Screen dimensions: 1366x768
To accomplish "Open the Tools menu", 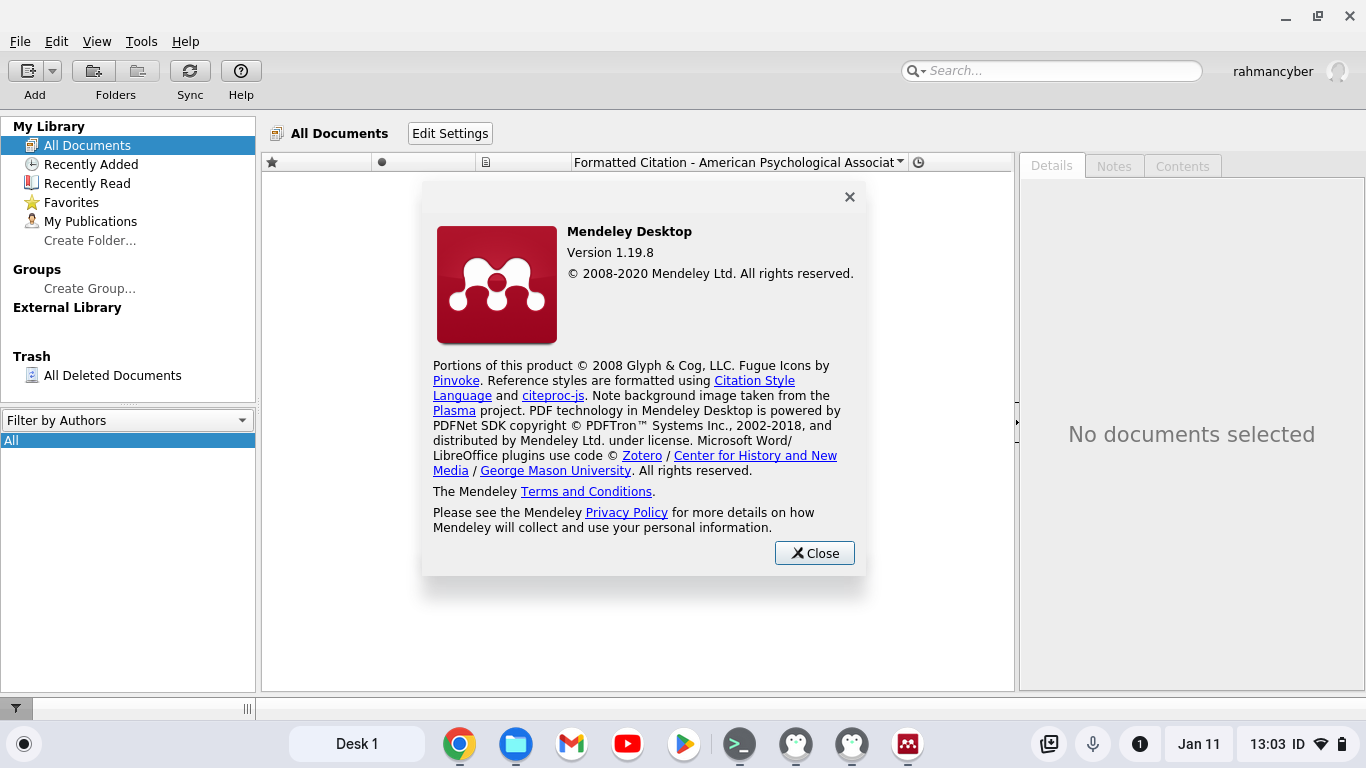I will pos(141,41).
